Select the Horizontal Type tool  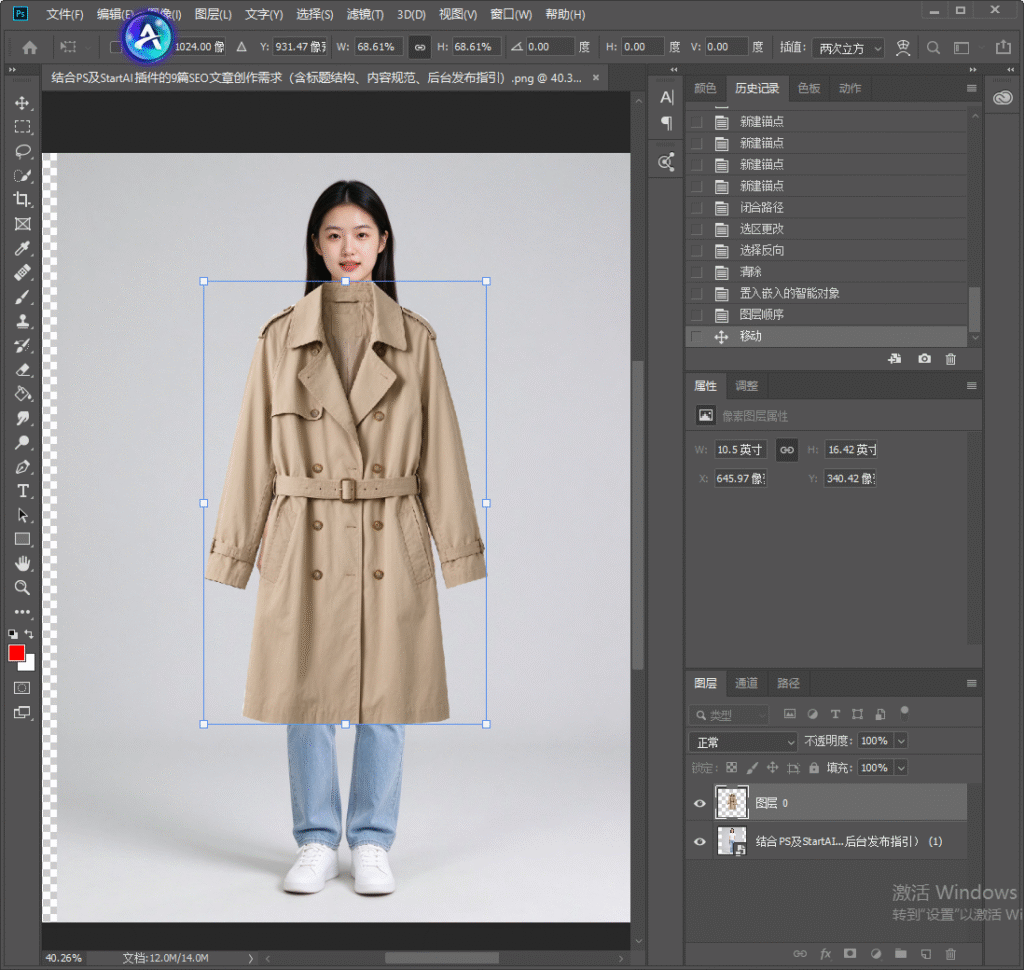pyautogui.click(x=22, y=491)
